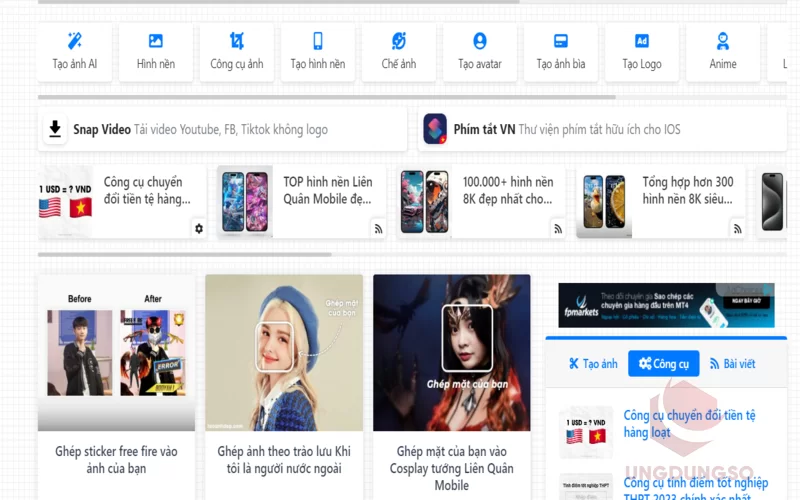Open Tổng hợp hơn 300 hình nền 8K article

(688, 190)
